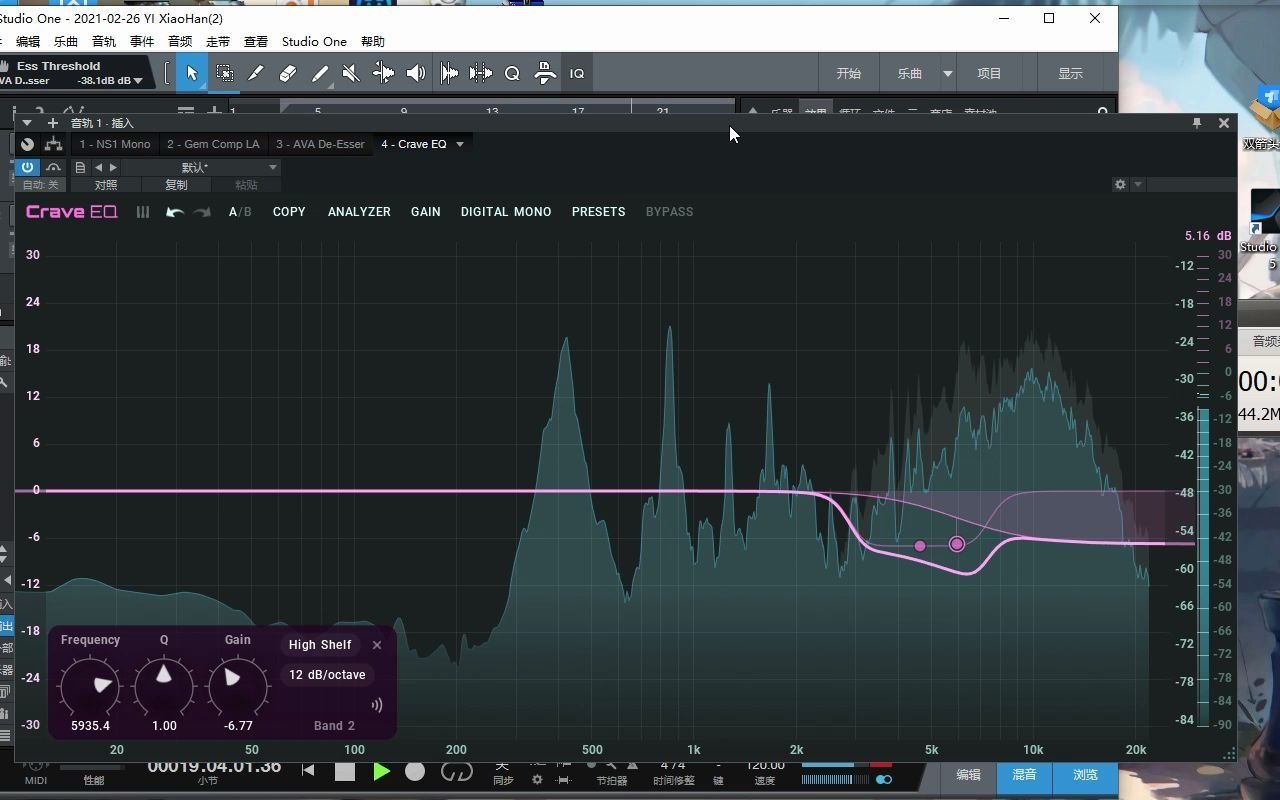Open the 音频 menu
Image resolution: width=1280 pixels, height=800 pixels.
click(x=180, y=41)
